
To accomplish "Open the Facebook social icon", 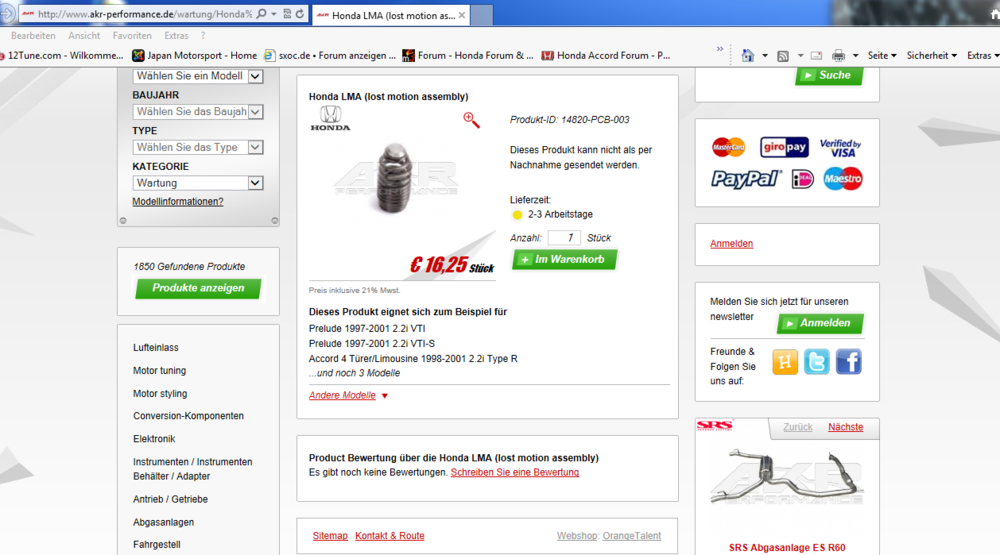I will pyautogui.click(x=849, y=361).
